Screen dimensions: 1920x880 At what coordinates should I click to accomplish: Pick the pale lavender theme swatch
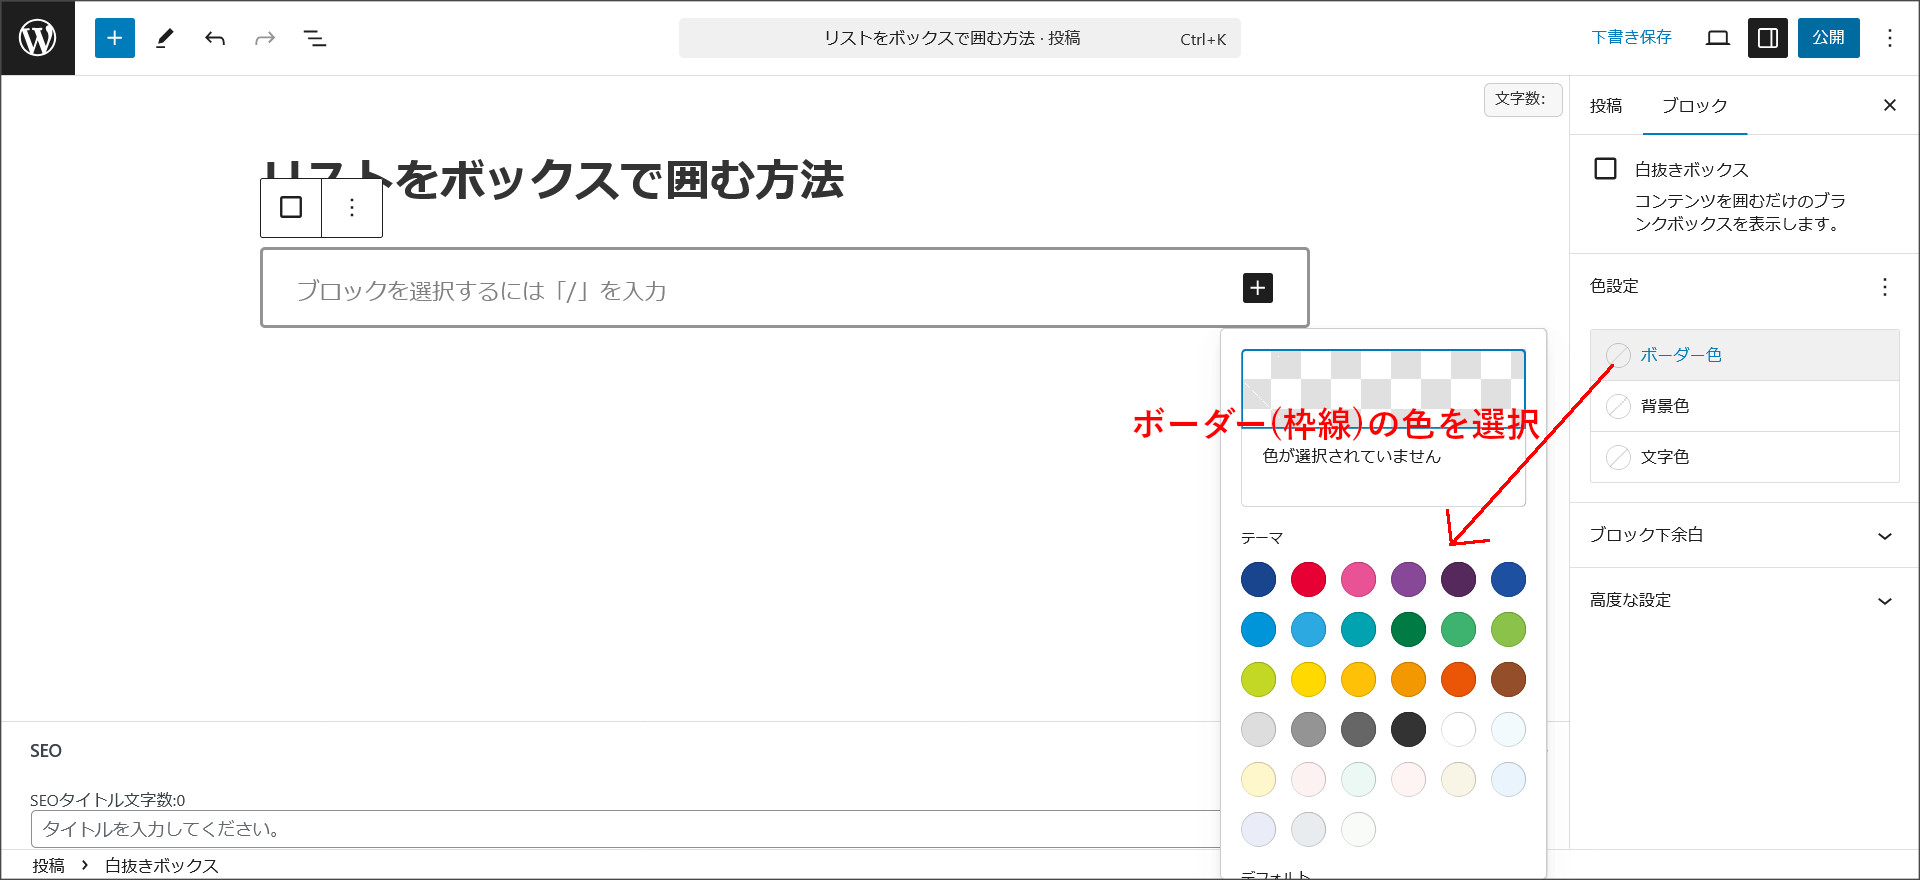point(1258,829)
